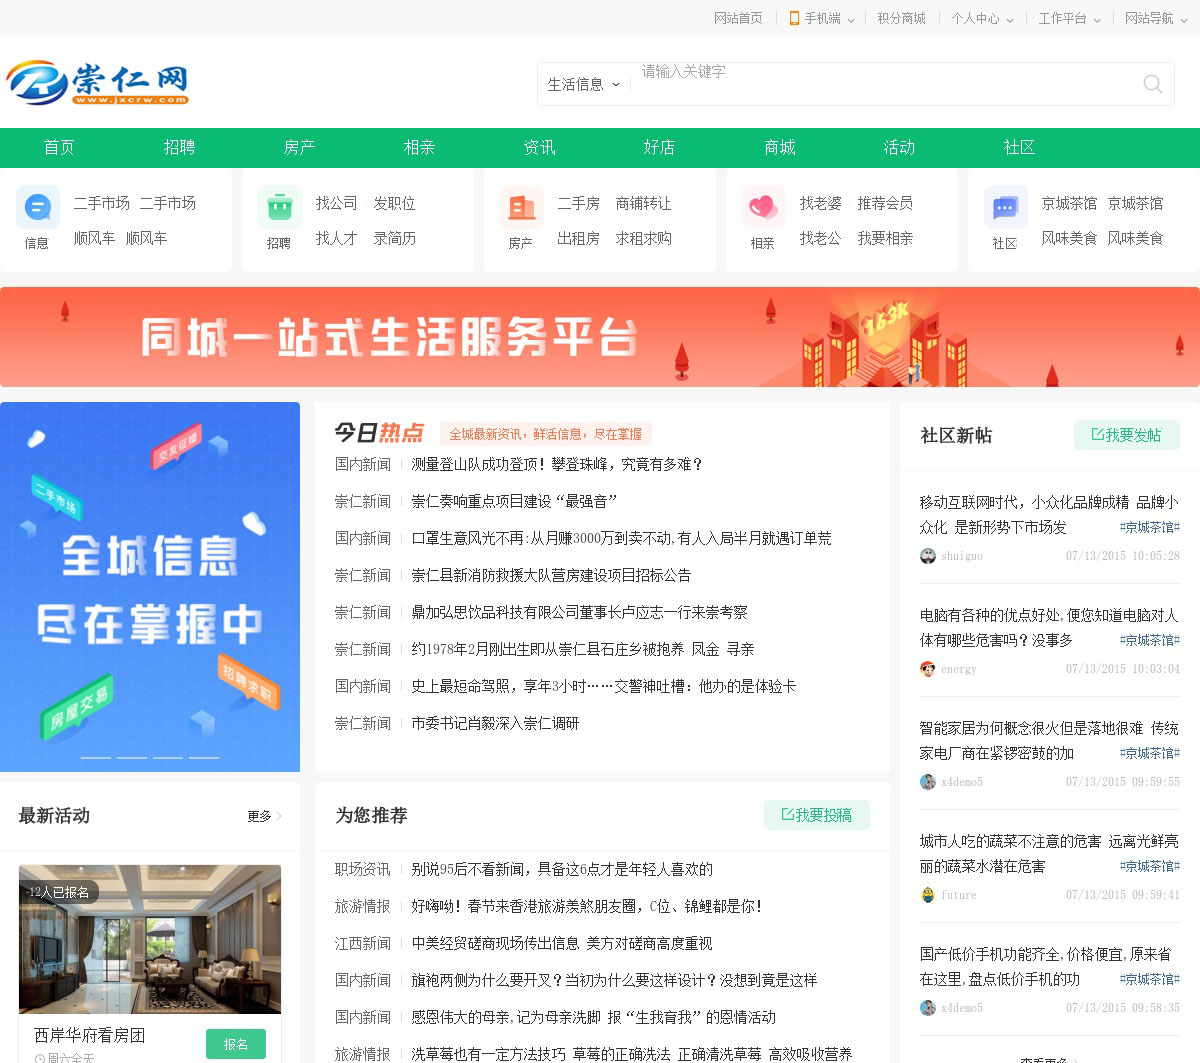Image resolution: width=1200 pixels, height=1063 pixels.
Task: Open the 信息 chat bubble icon
Action: 37,208
